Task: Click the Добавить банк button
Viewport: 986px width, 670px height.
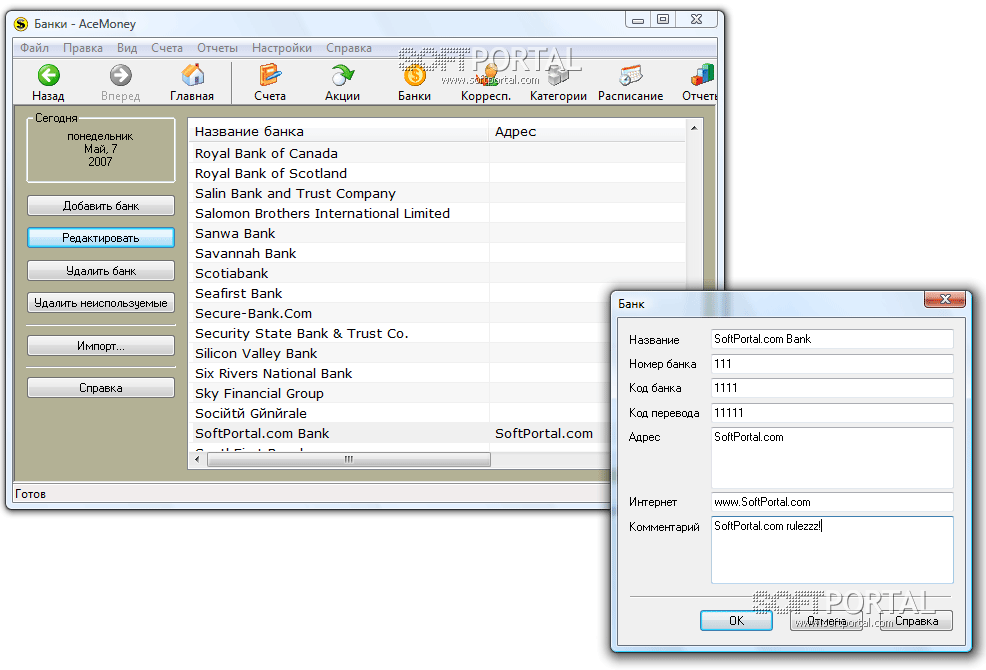Action: point(101,206)
